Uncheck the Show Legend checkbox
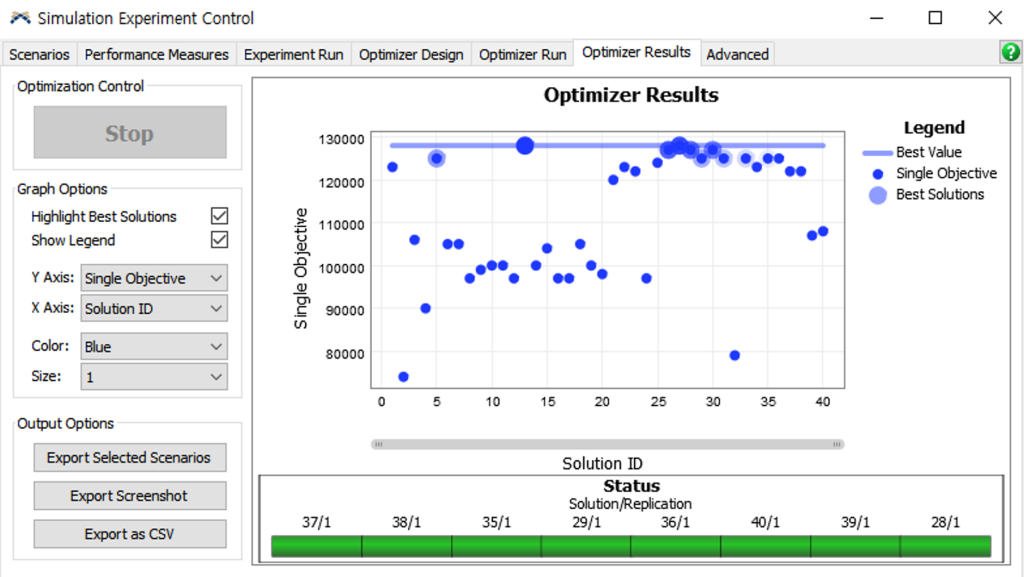Viewport: 1024px width, 577px height. click(x=219, y=240)
